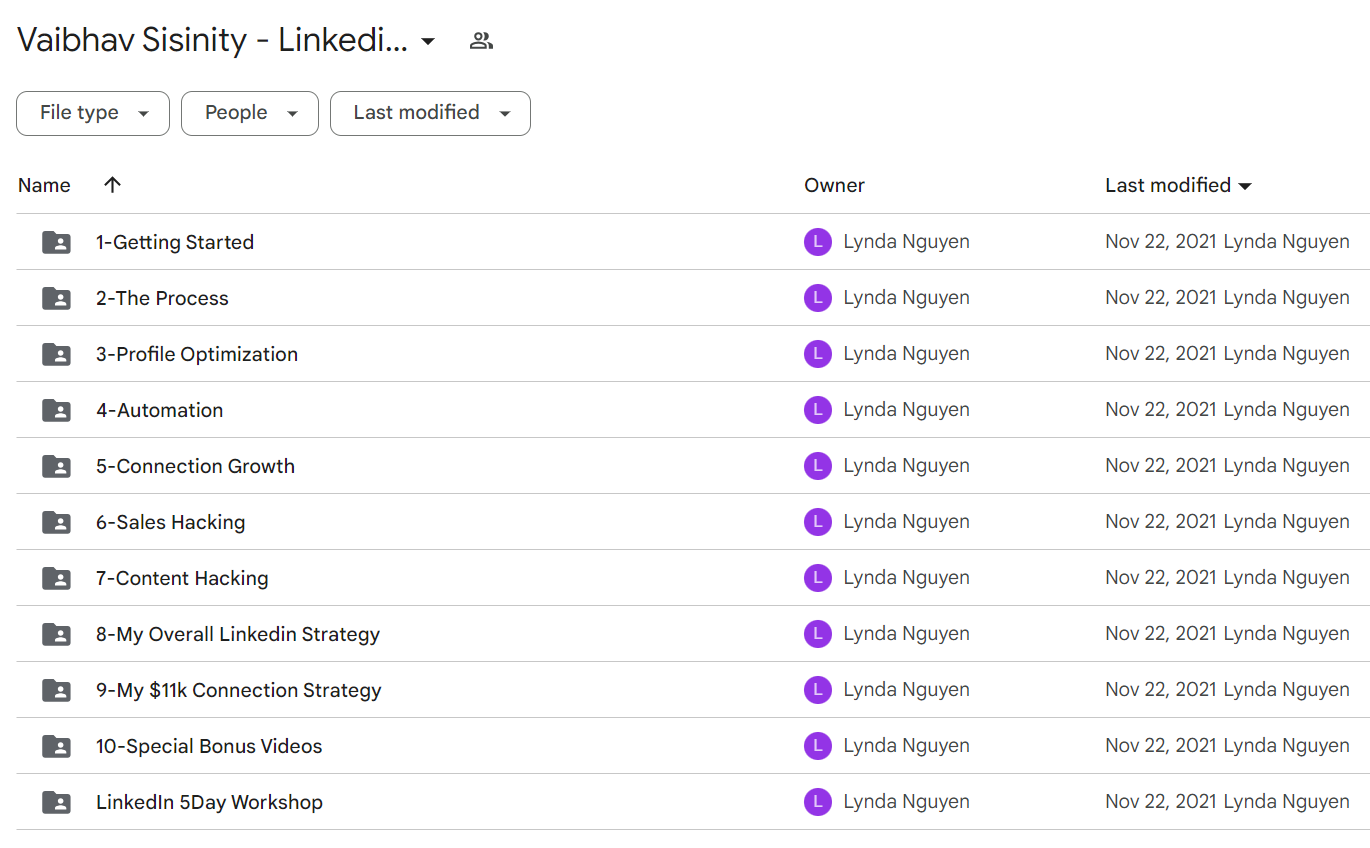Click the Name column header
The height and width of the screenshot is (848, 1370).
(x=44, y=185)
